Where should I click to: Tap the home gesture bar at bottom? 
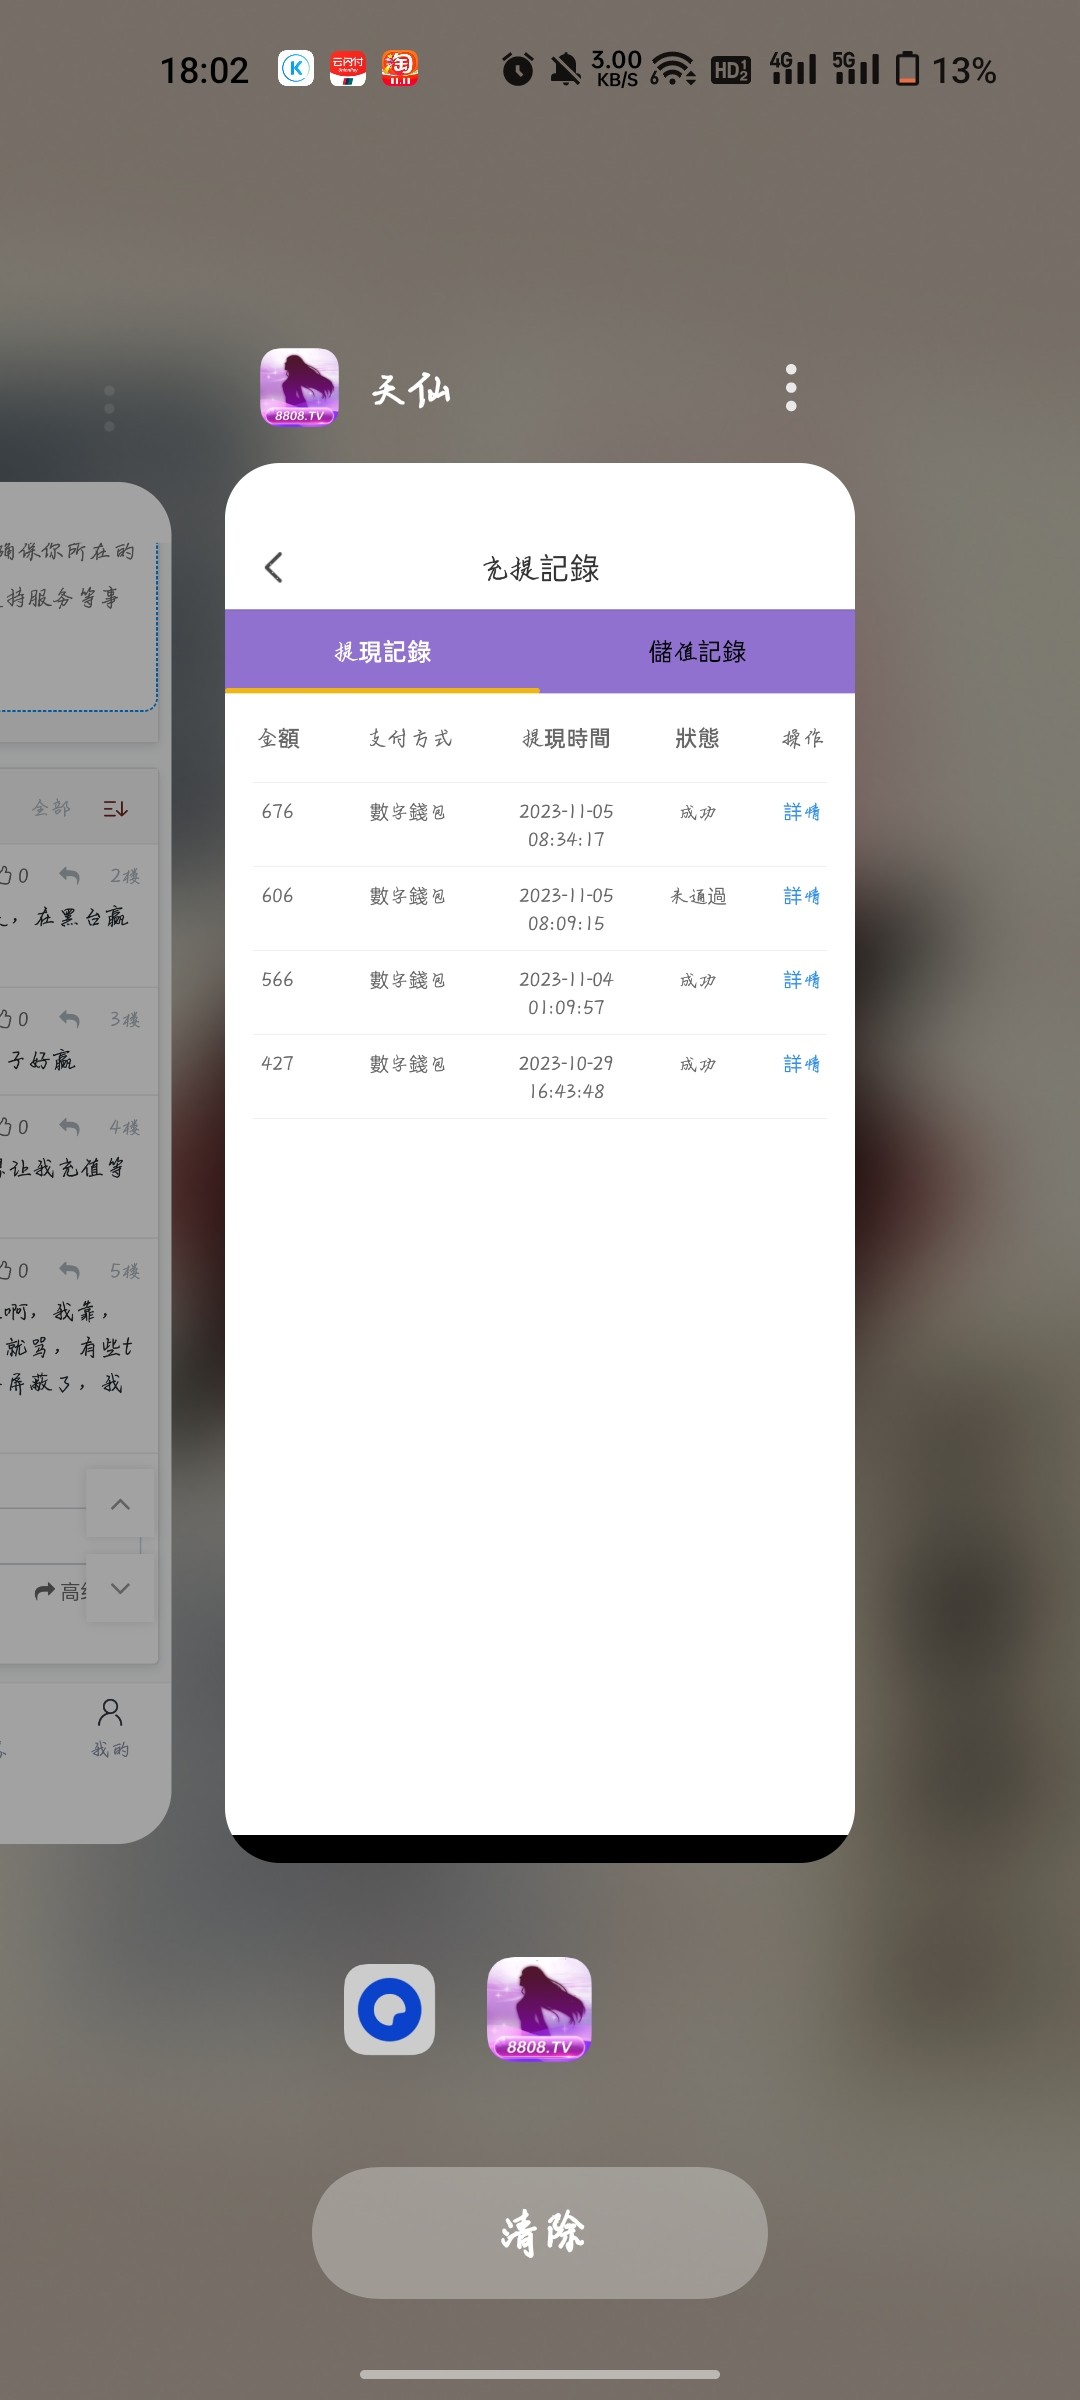pos(540,2374)
